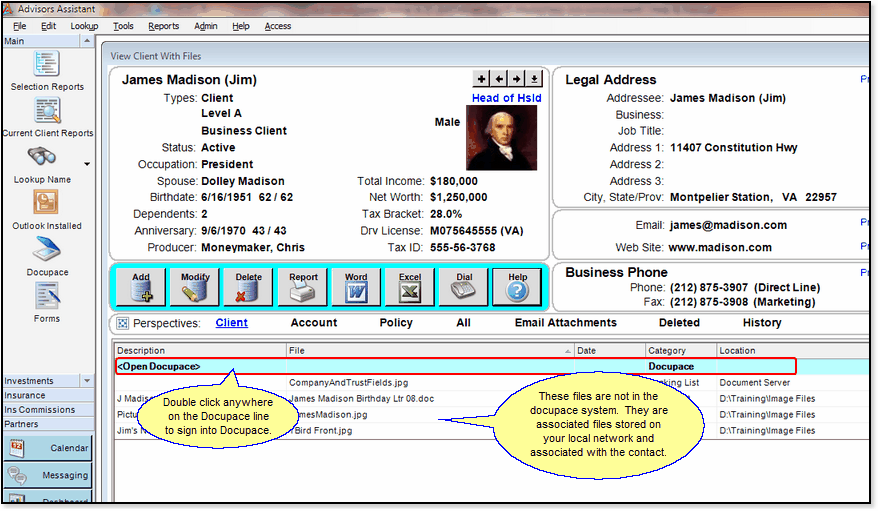Click the Modify record button
This screenshot has height=511, width=878.
pos(194,287)
